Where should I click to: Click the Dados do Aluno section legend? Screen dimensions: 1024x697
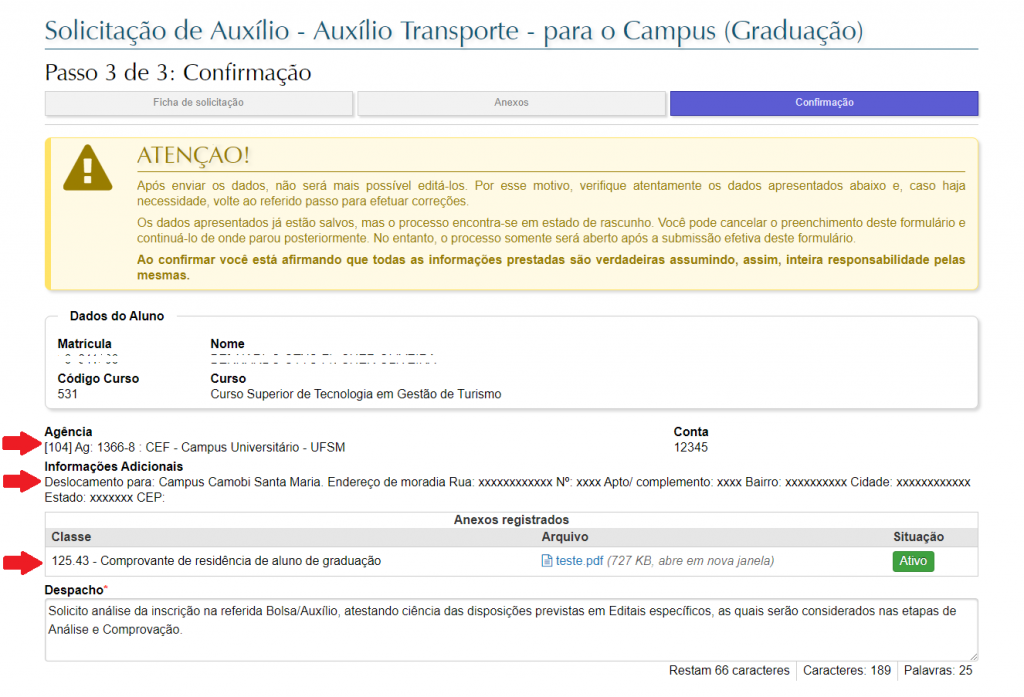tap(117, 316)
